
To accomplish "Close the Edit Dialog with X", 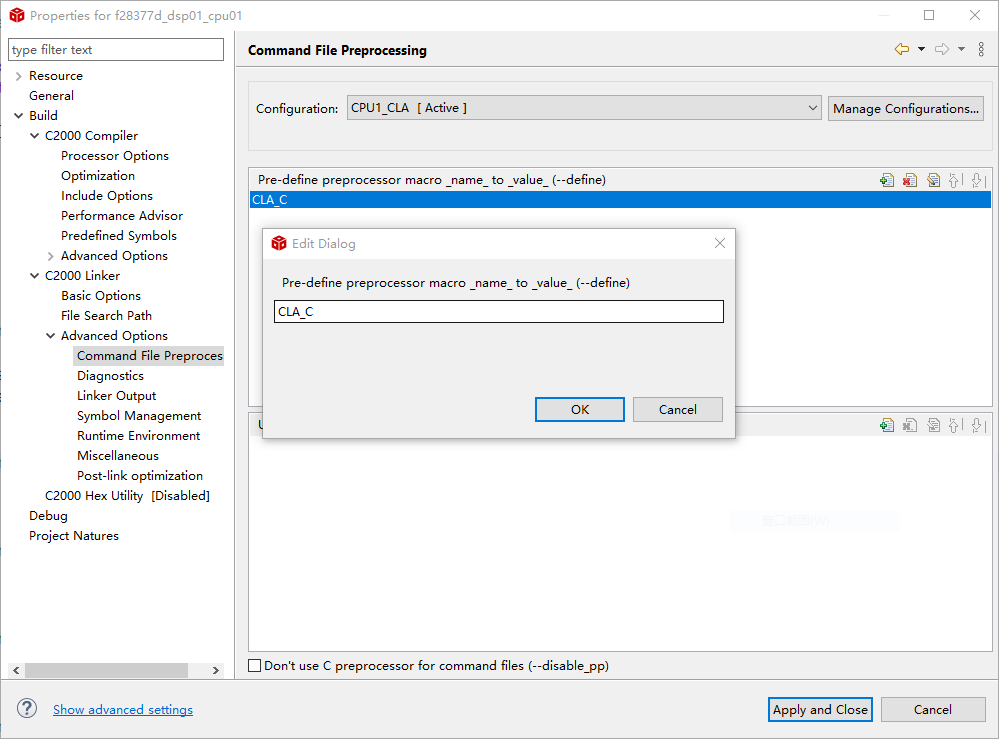I will click(x=720, y=243).
